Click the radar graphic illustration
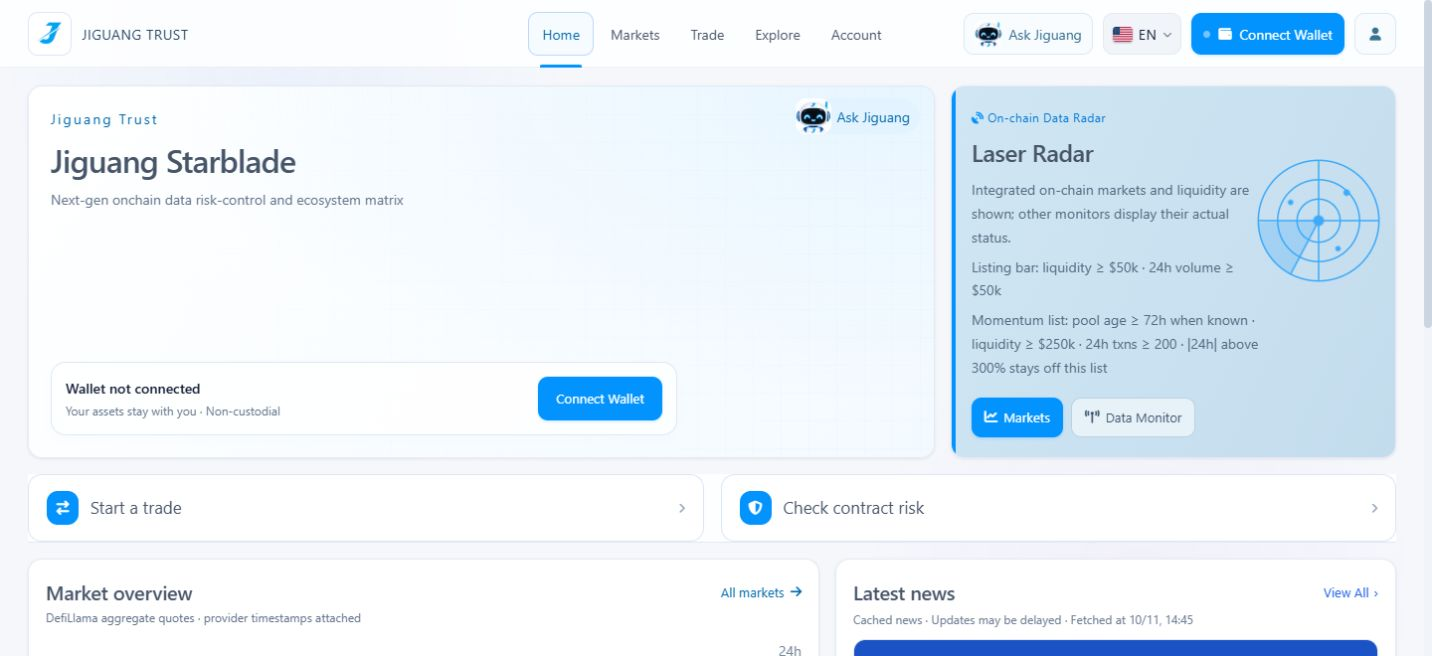Viewport: 1432px width, 656px height. [1318, 220]
